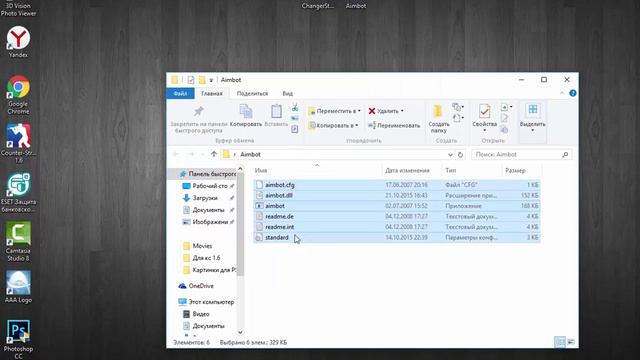Screen dimensions: 640x360
Task: Click Properties icon in quick access toolbar
Action: tap(191, 80)
